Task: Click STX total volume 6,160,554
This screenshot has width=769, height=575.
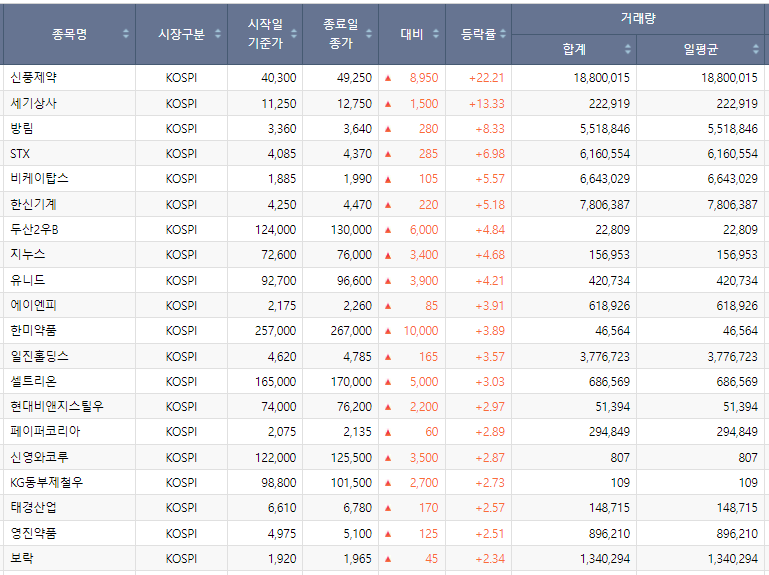Action: pyautogui.click(x=605, y=154)
